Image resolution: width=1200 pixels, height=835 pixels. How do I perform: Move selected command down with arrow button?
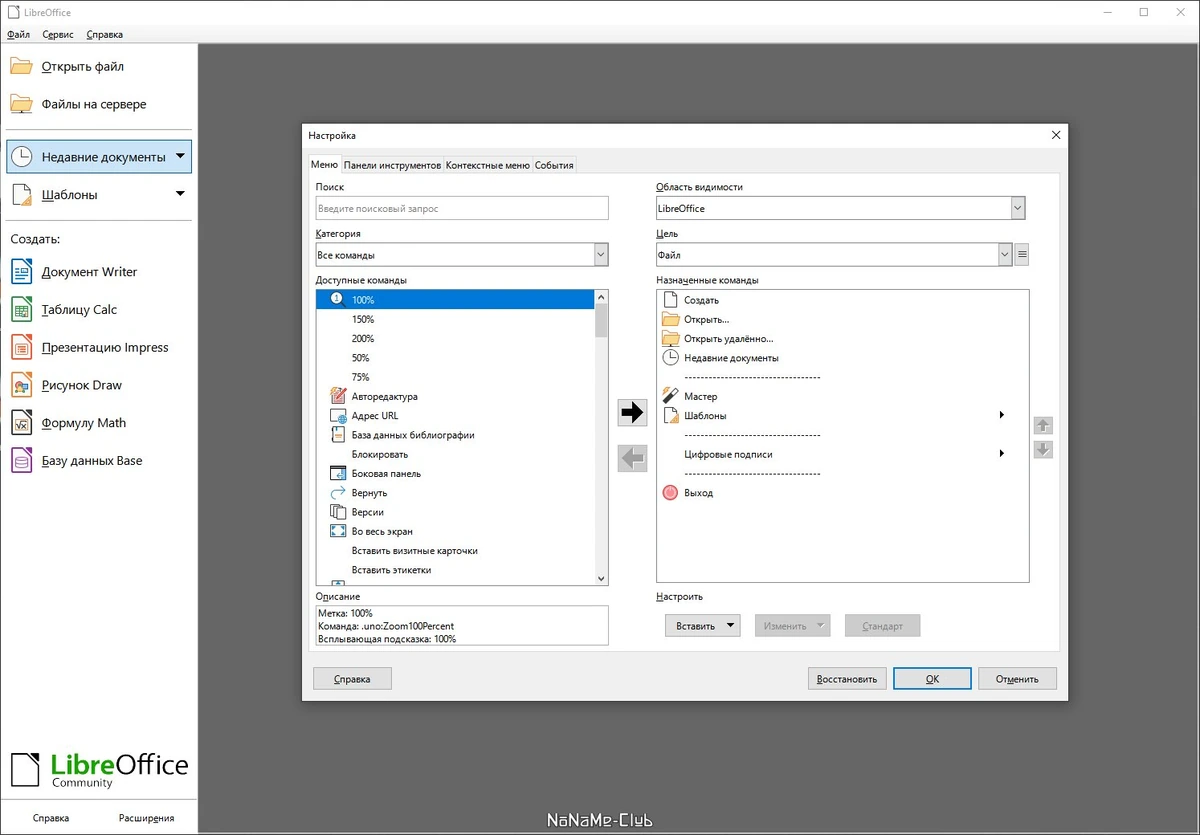pos(1043,450)
